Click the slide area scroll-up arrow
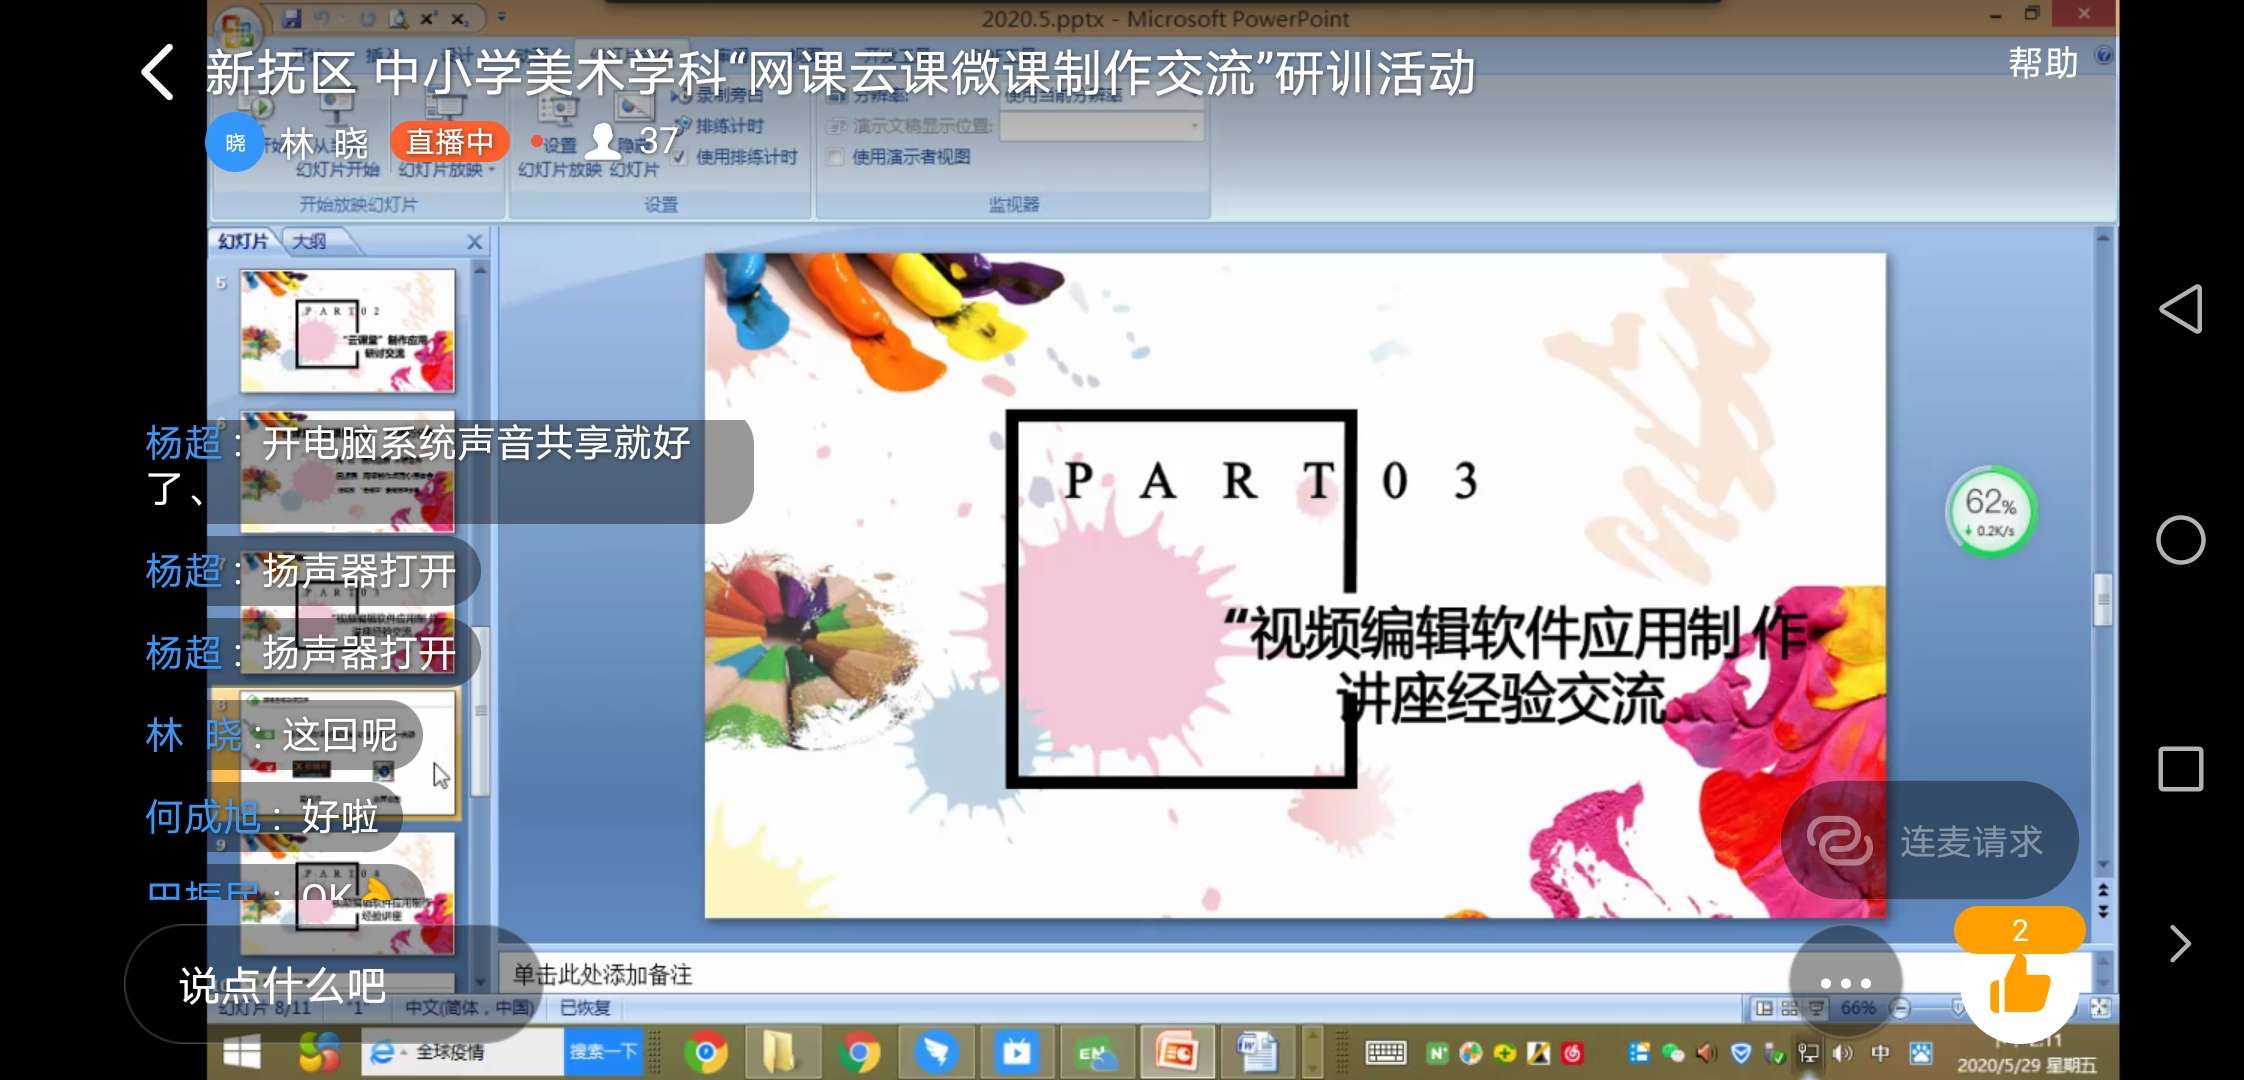2244x1080 pixels. 2103,239
